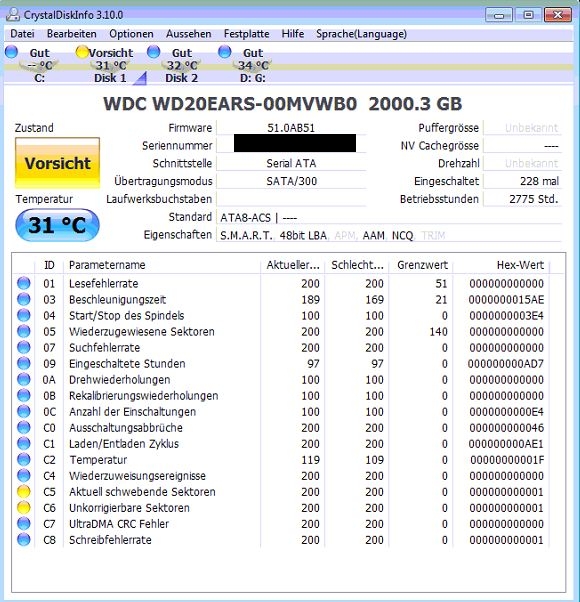Click hex value 000000000AD7 for Eingeschaltete Stunden
This screenshot has width=580, height=602.
[506, 364]
